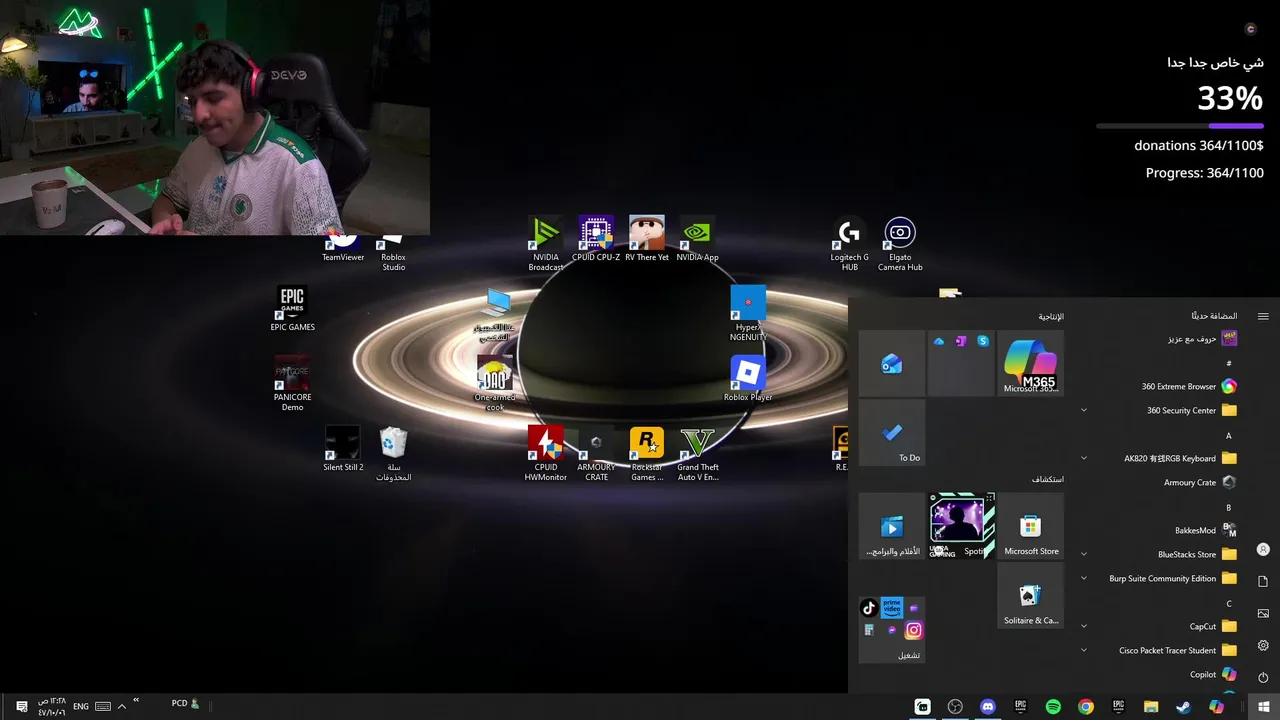Open the NVIDIA Broadcast desktop icon
Viewport: 1280px width, 720px height.
tap(546, 243)
